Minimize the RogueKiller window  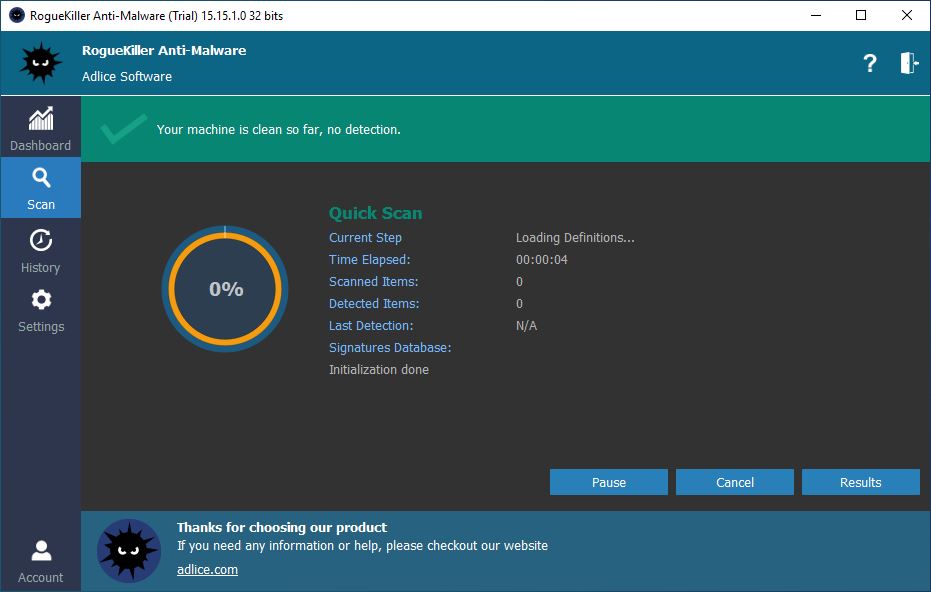pos(816,15)
